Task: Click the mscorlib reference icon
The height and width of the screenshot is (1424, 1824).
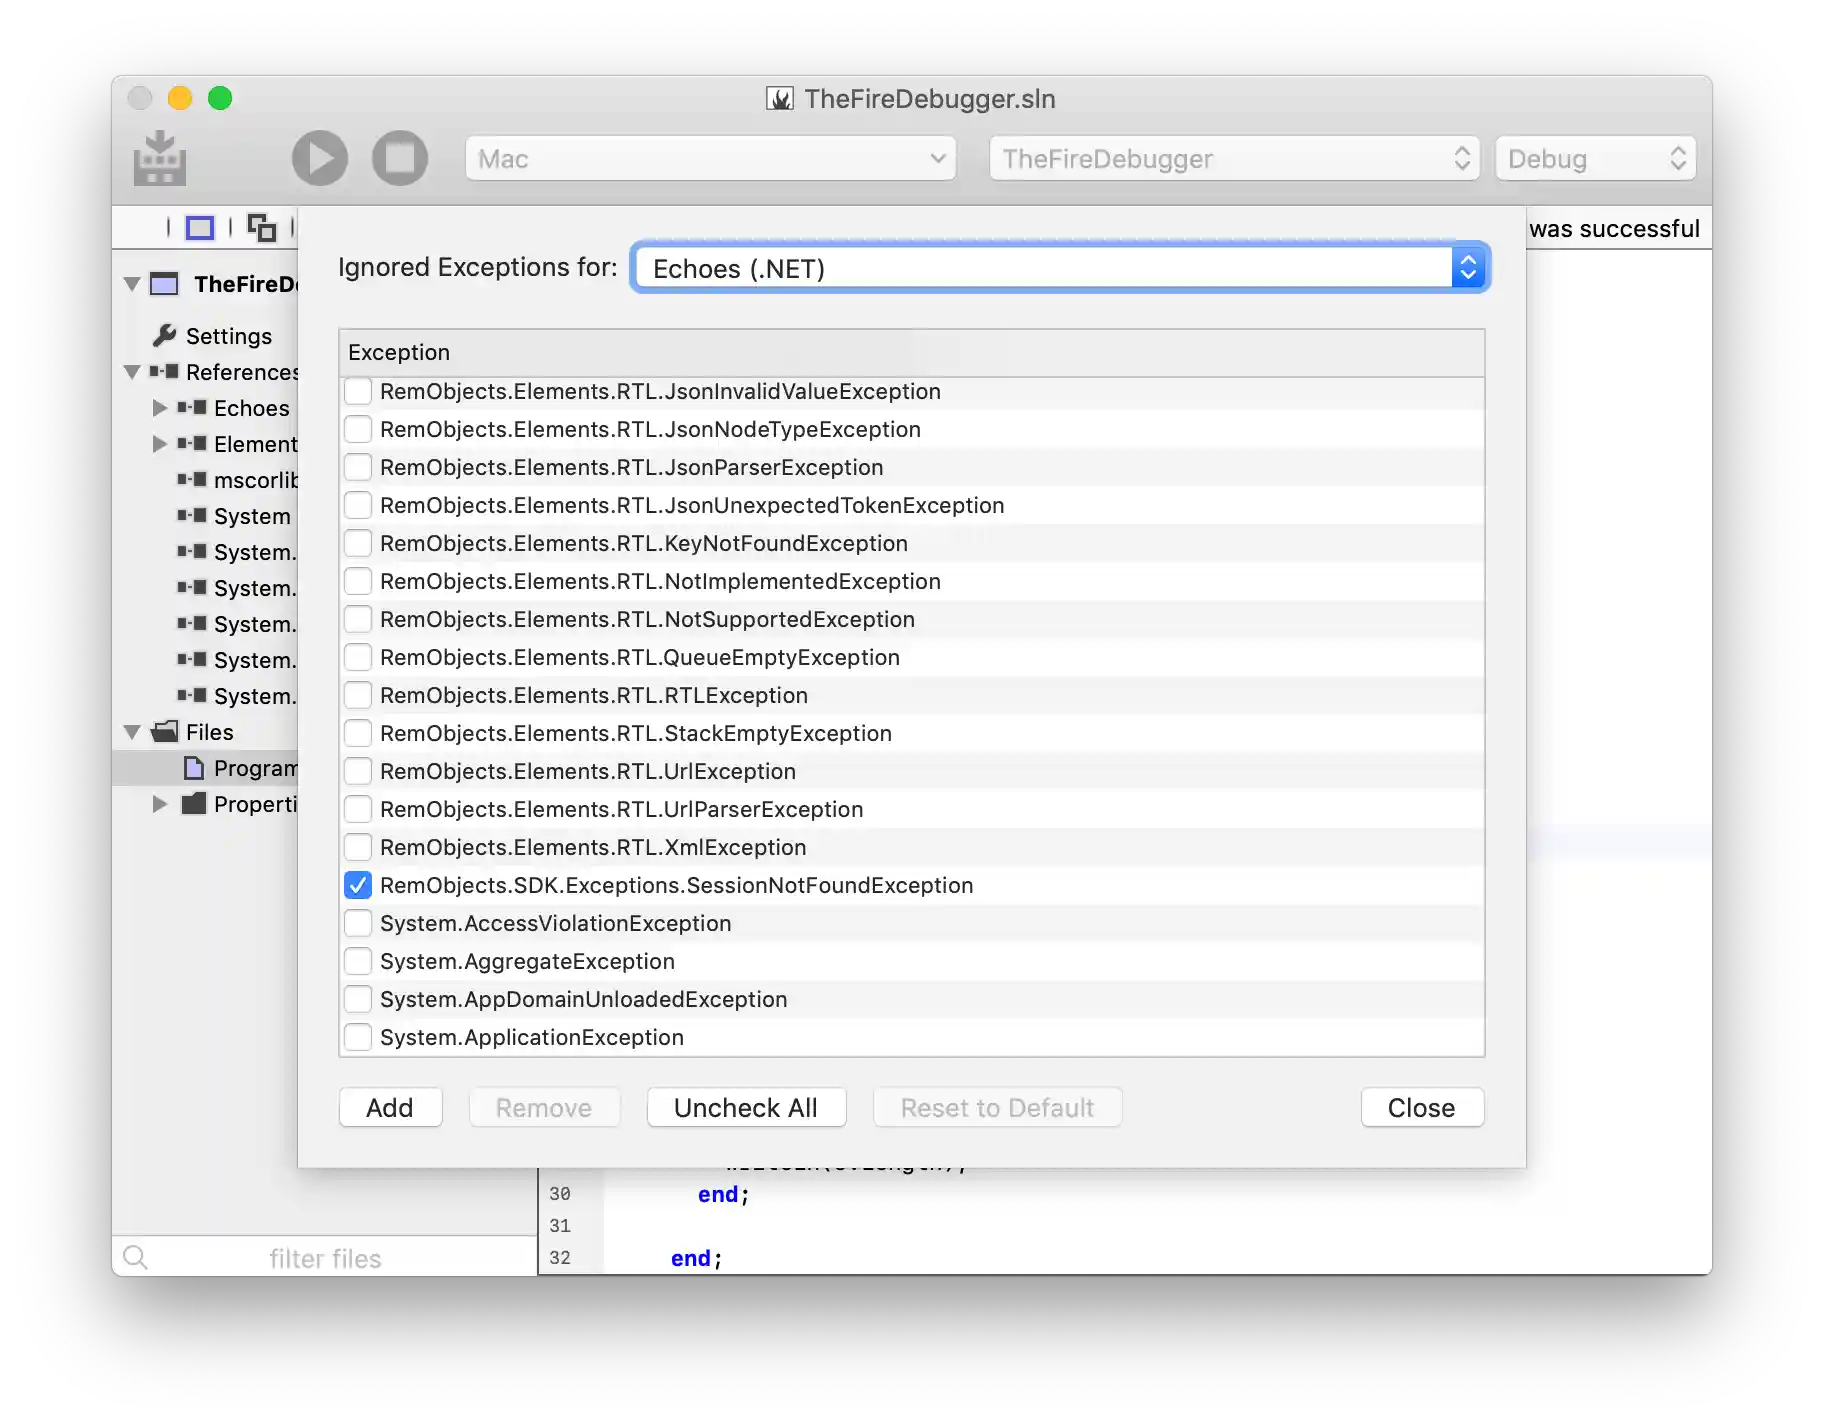Action: [192, 479]
